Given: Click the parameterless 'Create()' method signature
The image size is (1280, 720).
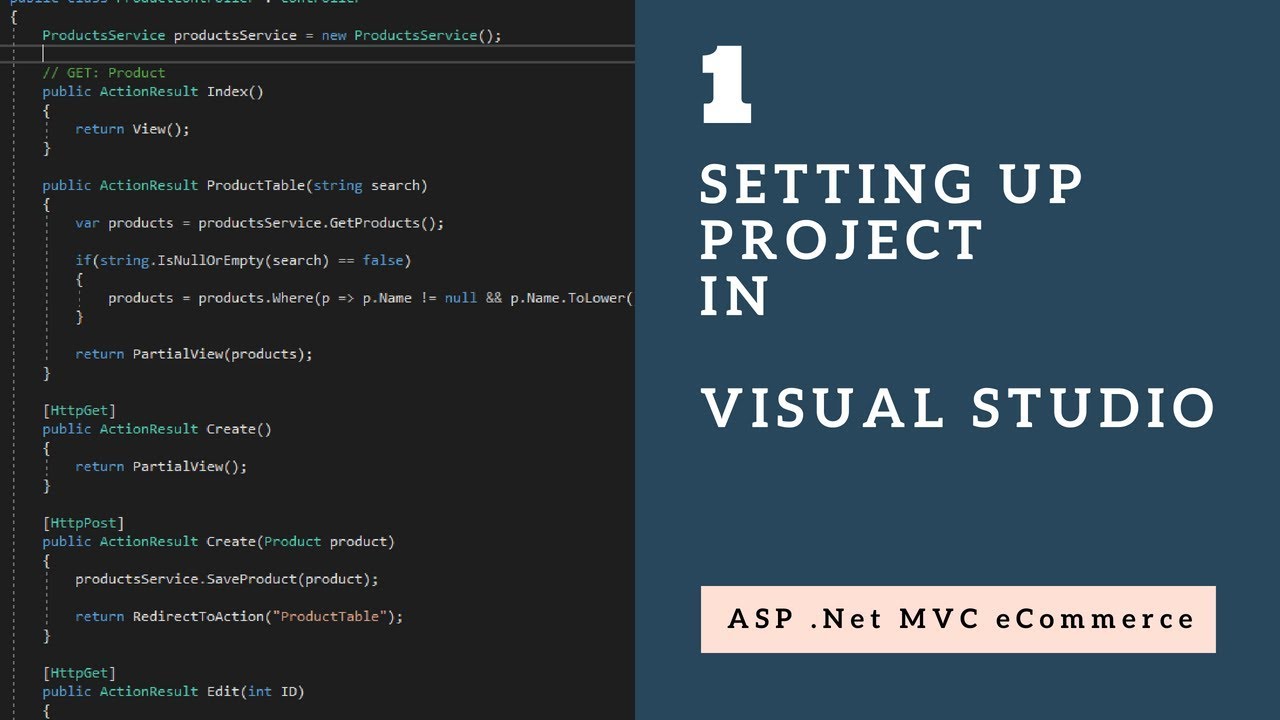Looking at the screenshot, I should pyautogui.click(x=157, y=429).
